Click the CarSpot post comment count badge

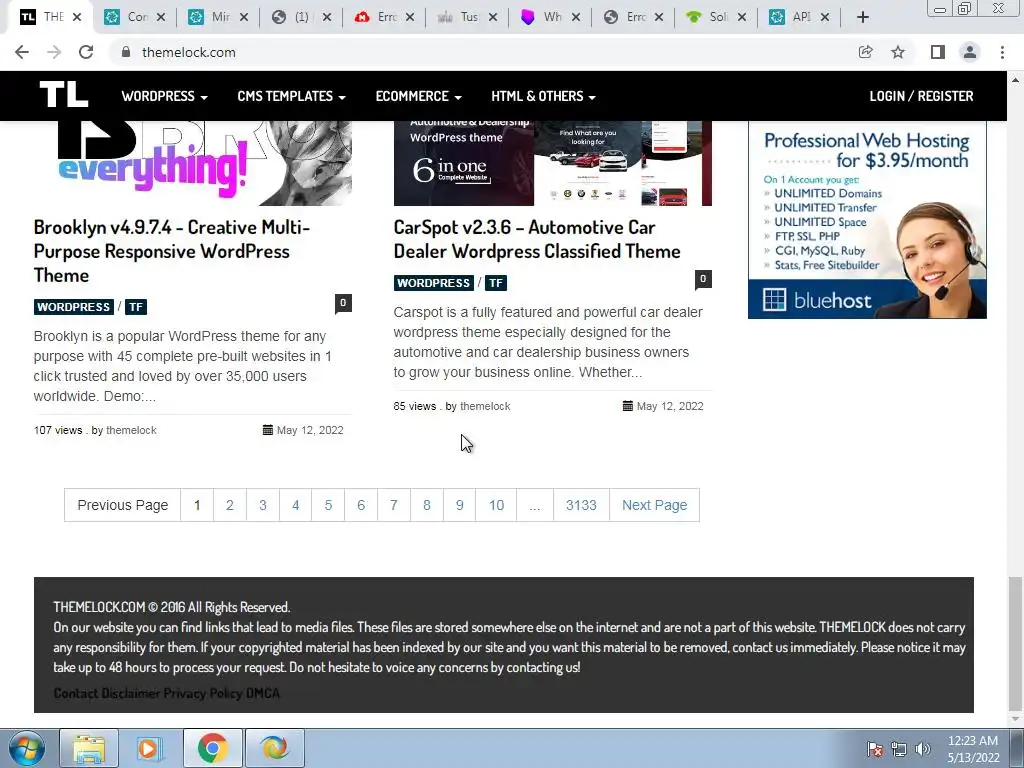[703, 279]
